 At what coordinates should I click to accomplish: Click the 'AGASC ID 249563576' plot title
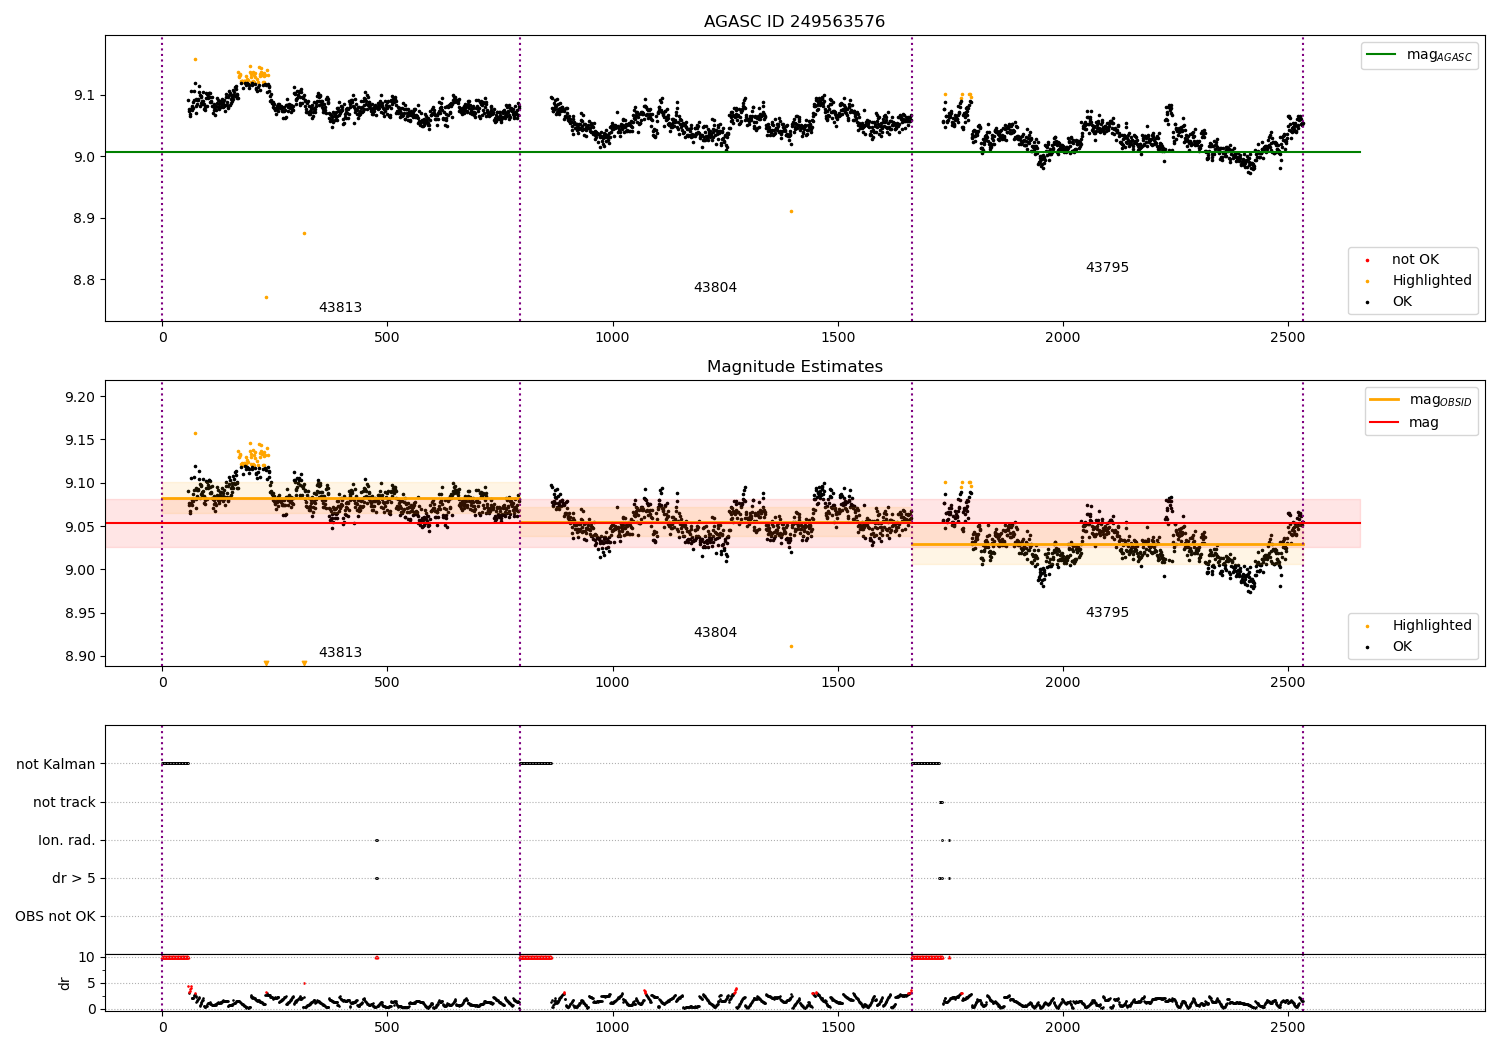pyautogui.click(x=794, y=22)
